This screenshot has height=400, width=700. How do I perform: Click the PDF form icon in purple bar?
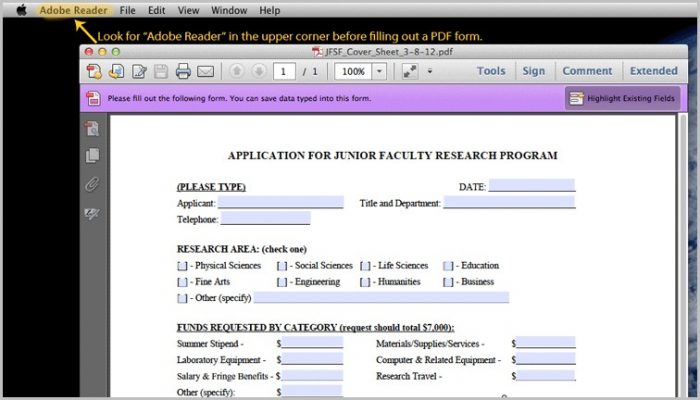tap(93, 98)
